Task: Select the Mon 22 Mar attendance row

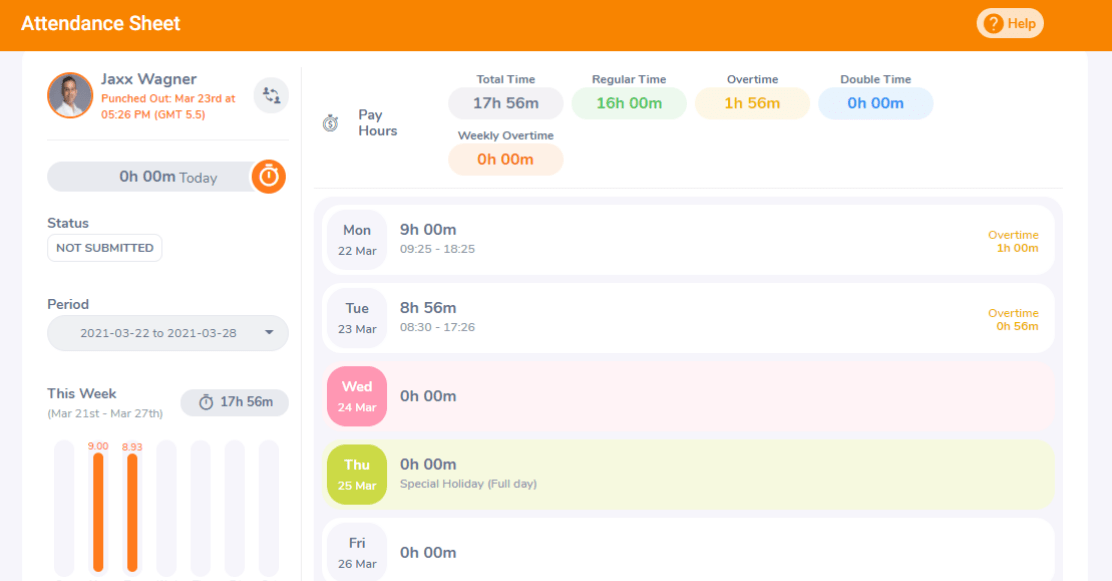Action: point(687,239)
